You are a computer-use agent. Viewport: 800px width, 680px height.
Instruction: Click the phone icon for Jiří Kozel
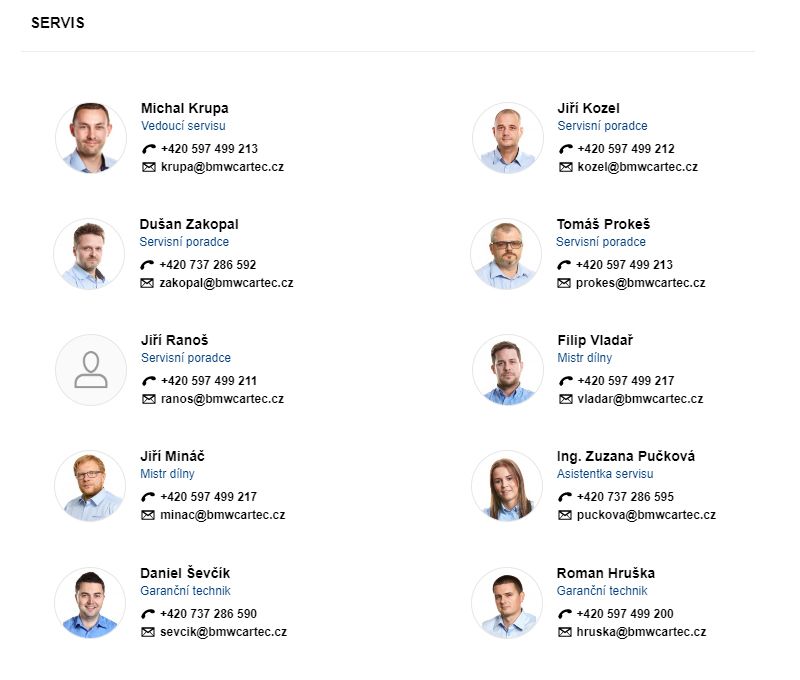click(566, 149)
